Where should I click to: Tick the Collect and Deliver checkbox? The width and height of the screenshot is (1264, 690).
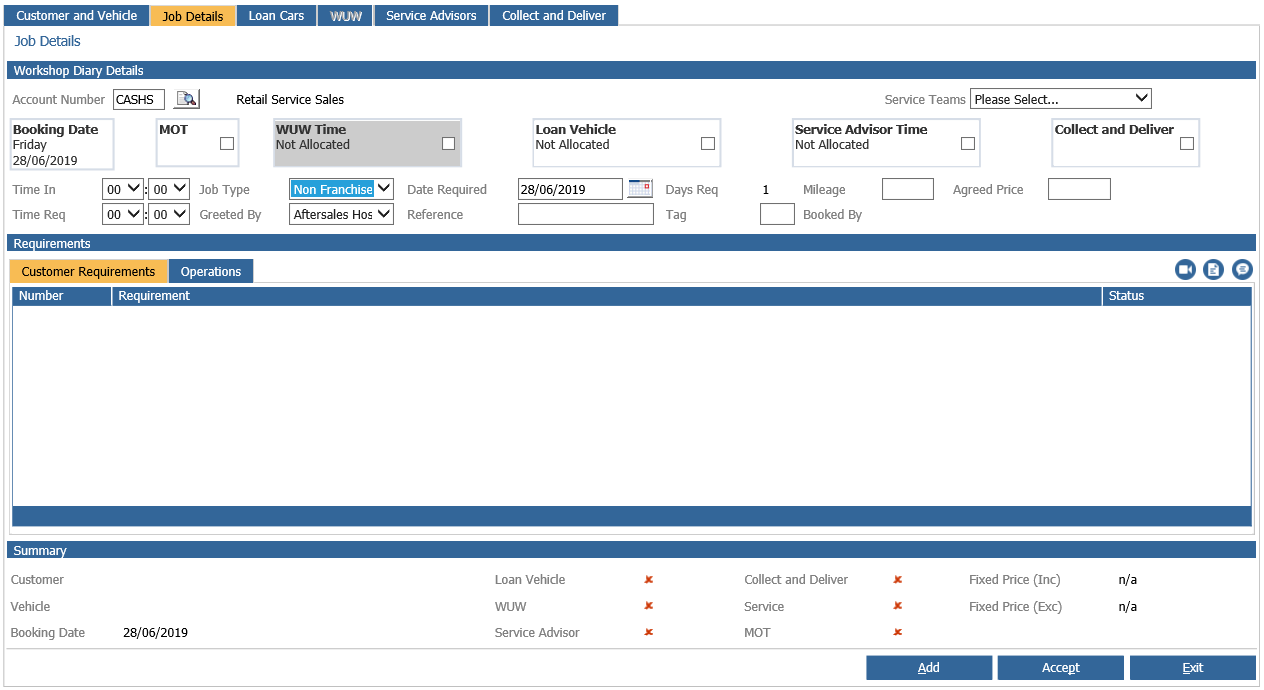[x=1187, y=144]
